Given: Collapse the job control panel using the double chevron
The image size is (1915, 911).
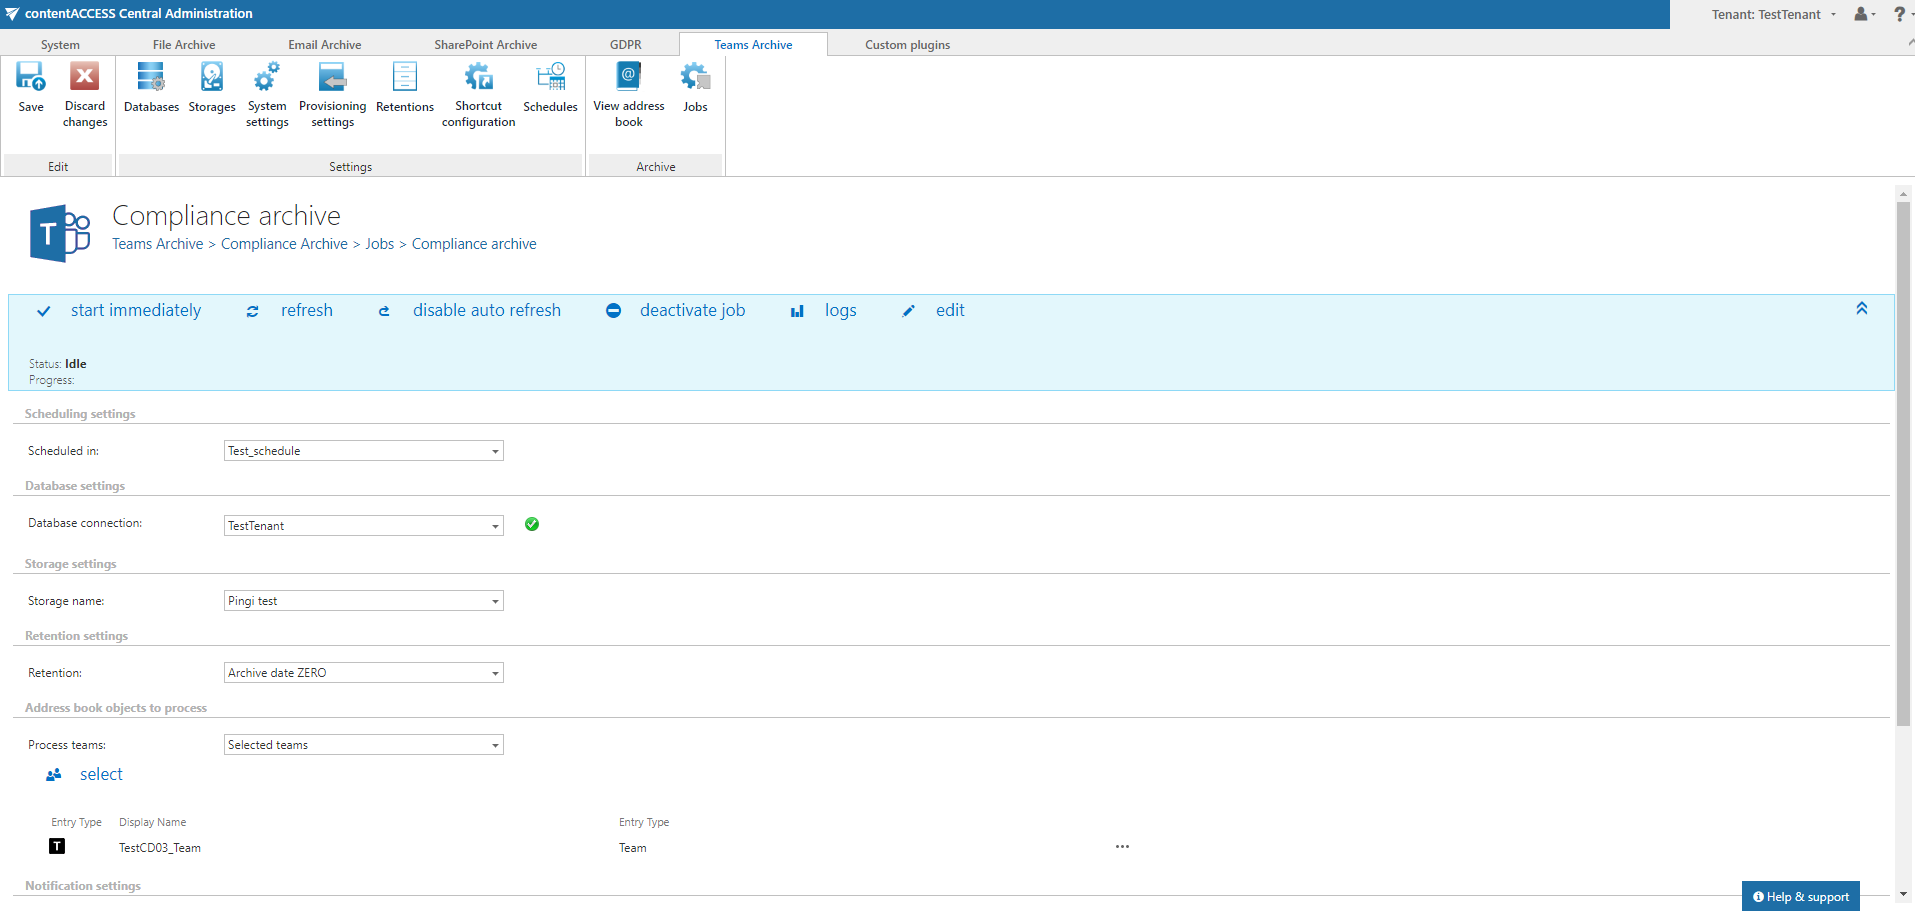Looking at the screenshot, I should [1861, 308].
